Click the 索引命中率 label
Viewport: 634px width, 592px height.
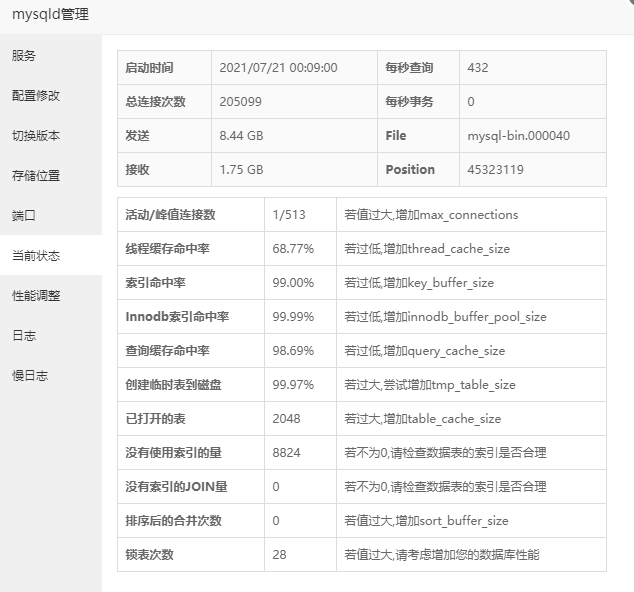click(x=155, y=283)
